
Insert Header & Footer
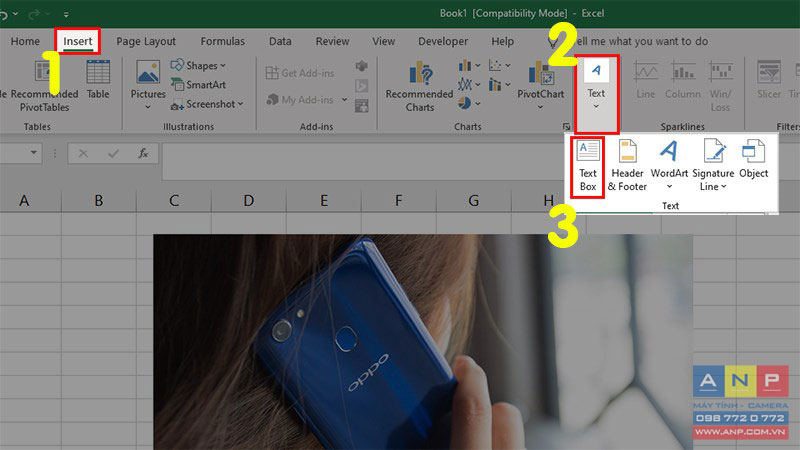click(627, 166)
